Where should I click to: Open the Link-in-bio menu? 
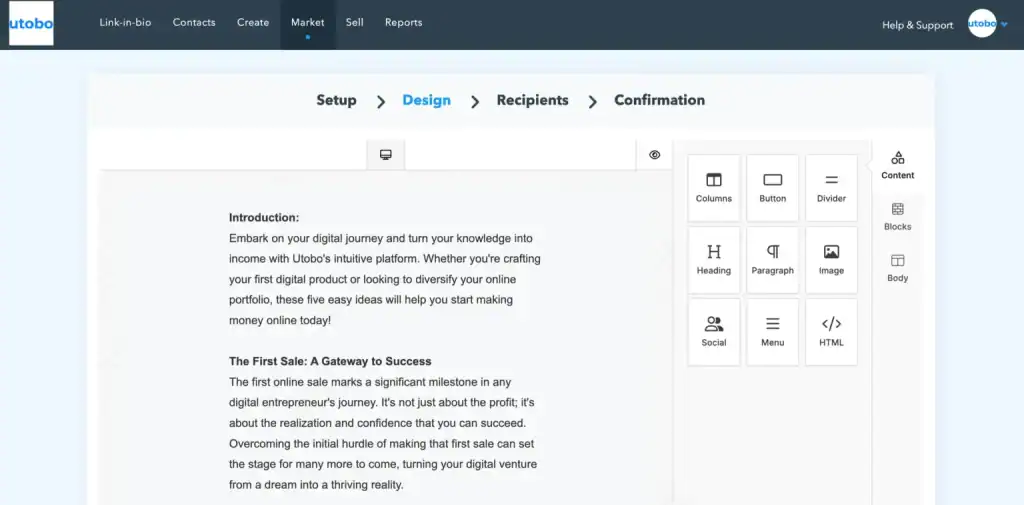pos(125,22)
